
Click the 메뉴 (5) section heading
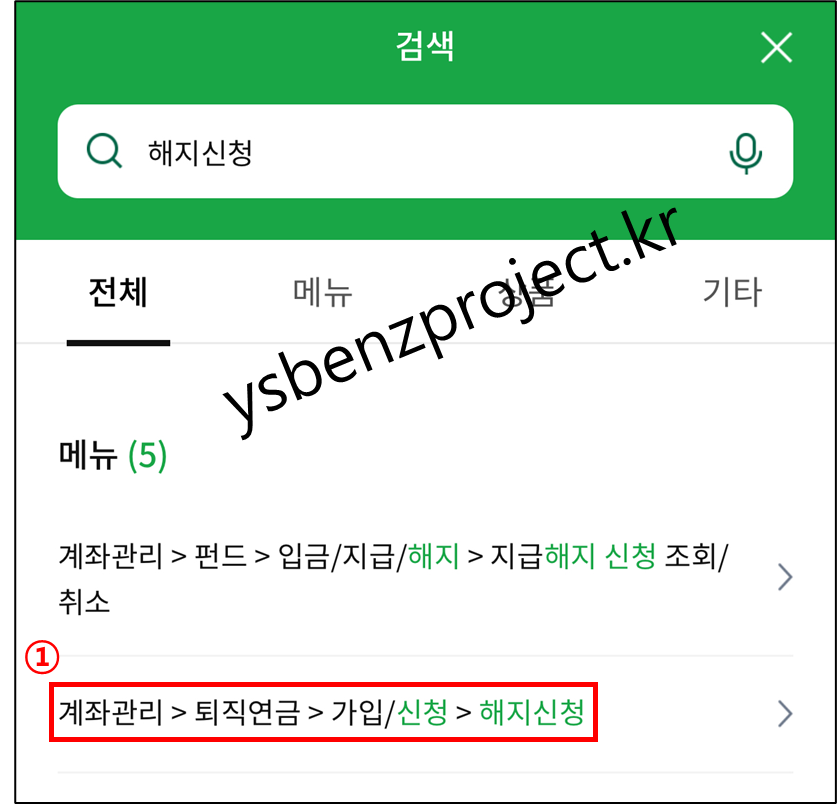pos(113,456)
